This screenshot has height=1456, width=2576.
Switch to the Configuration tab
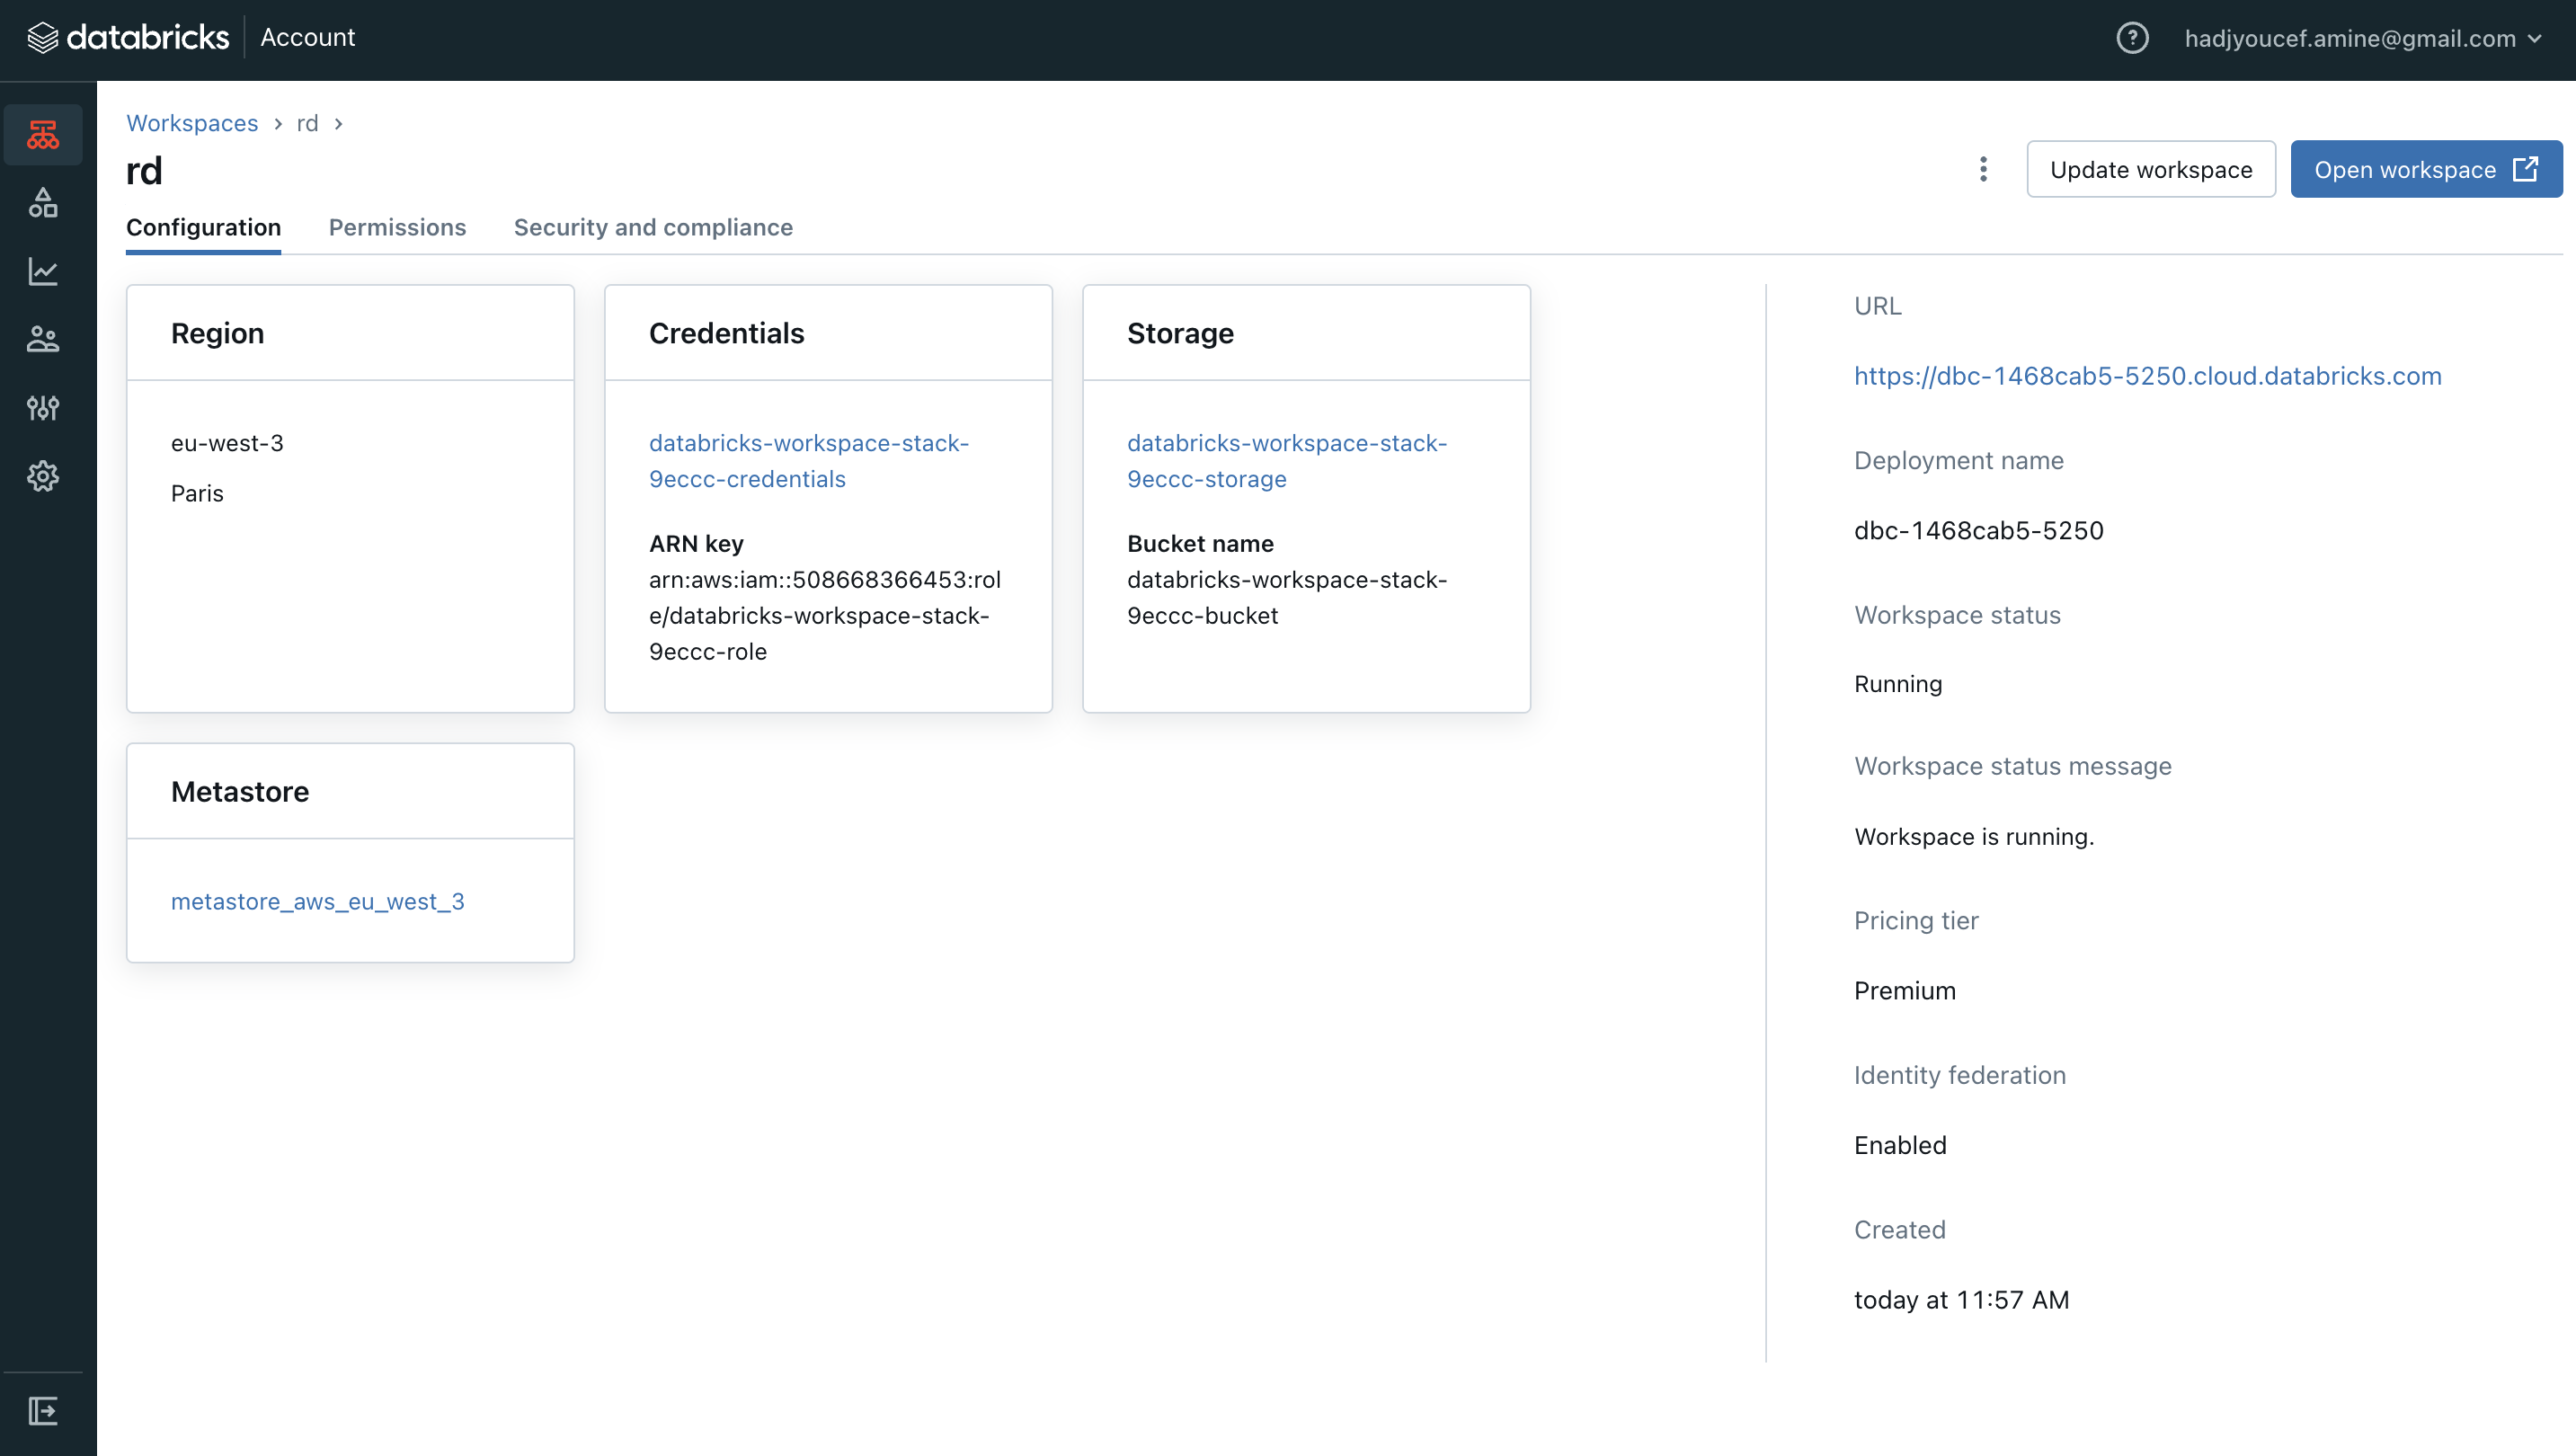click(203, 227)
